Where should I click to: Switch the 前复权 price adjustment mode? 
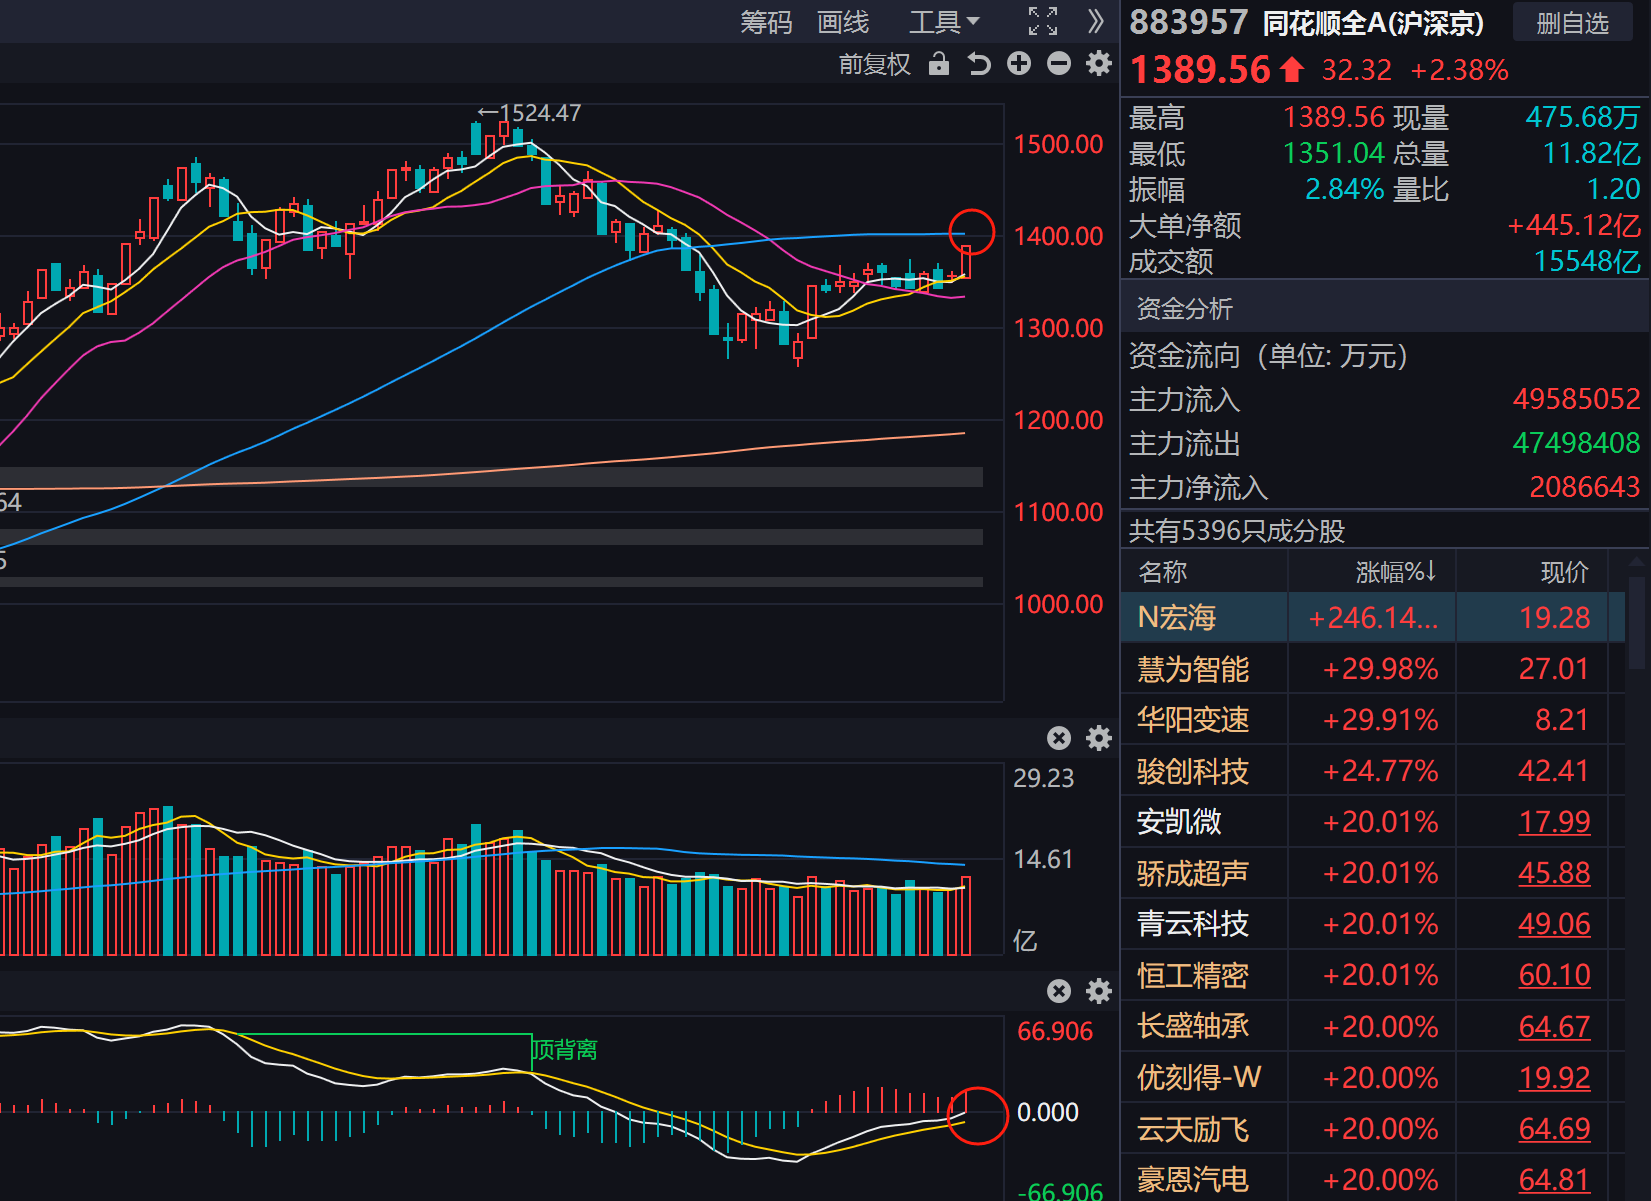coord(874,64)
